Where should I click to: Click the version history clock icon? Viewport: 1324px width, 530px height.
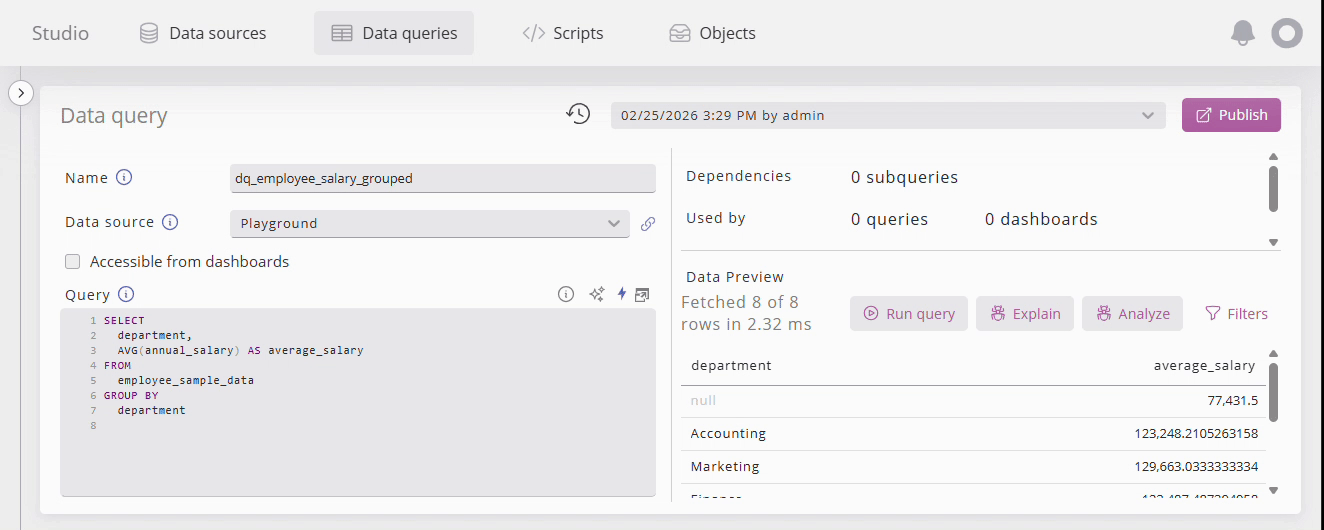[578, 114]
